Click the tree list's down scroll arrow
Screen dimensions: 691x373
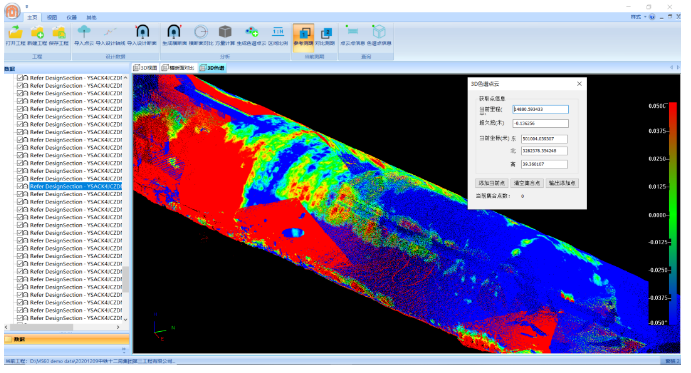point(126,319)
